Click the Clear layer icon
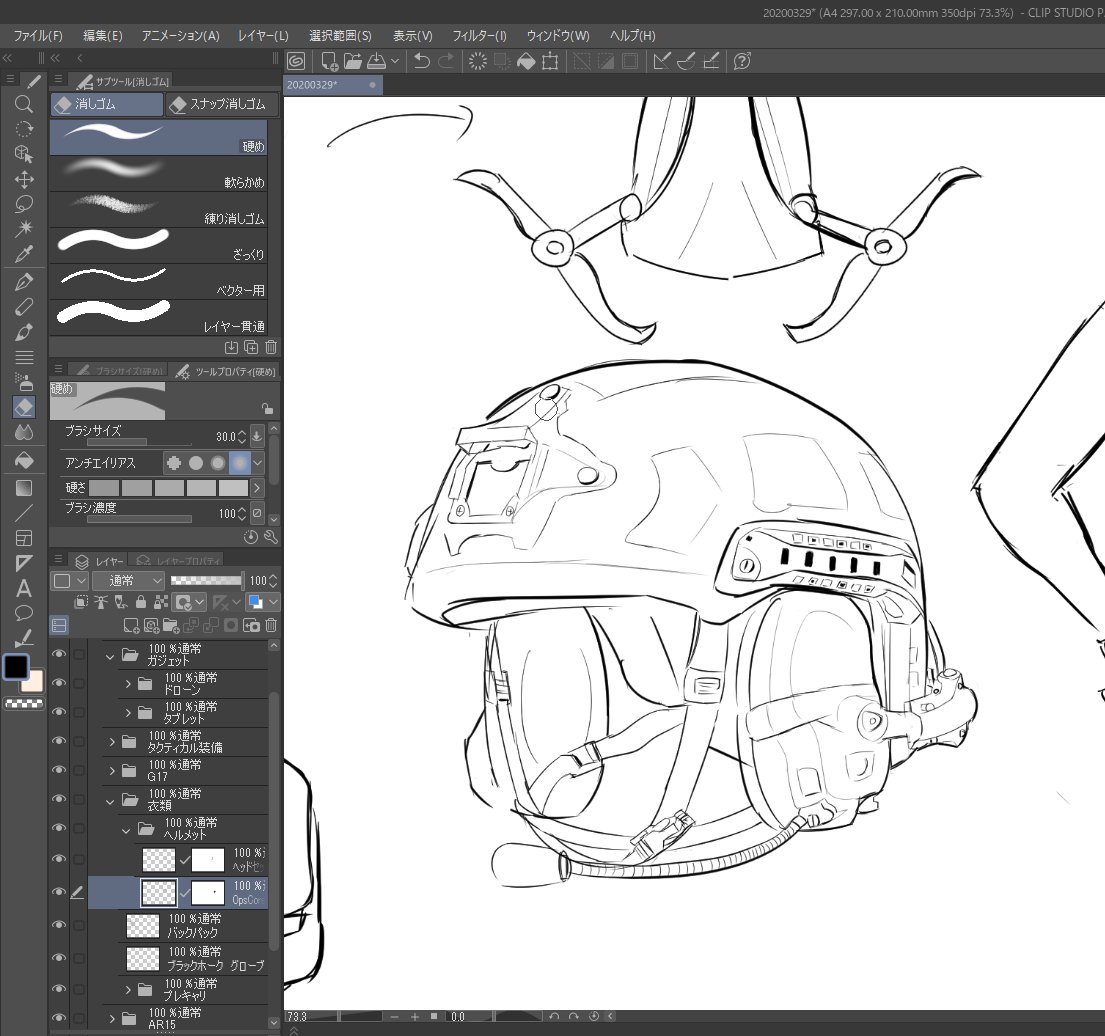This screenshot has width=1105, height=1036. pos(478,61)
